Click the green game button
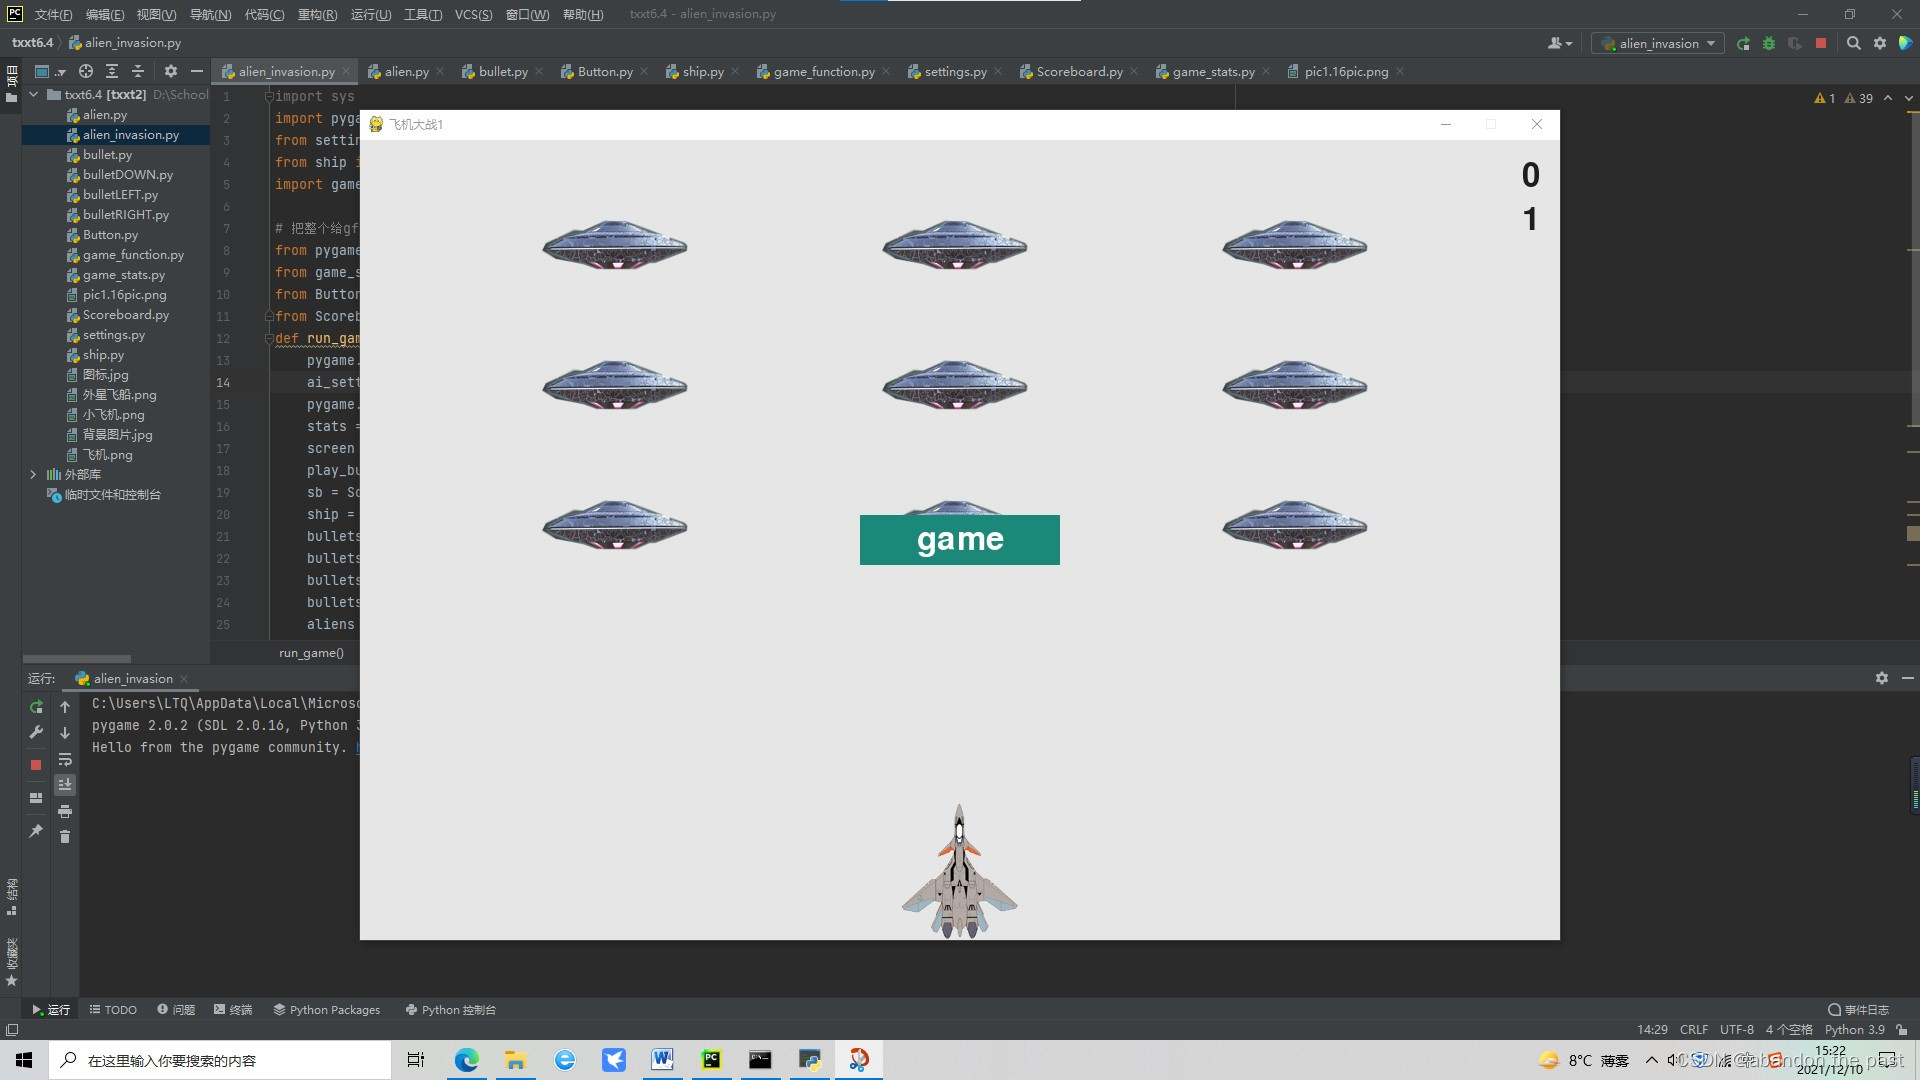The image size is (1920, 1080). (959, 540)
